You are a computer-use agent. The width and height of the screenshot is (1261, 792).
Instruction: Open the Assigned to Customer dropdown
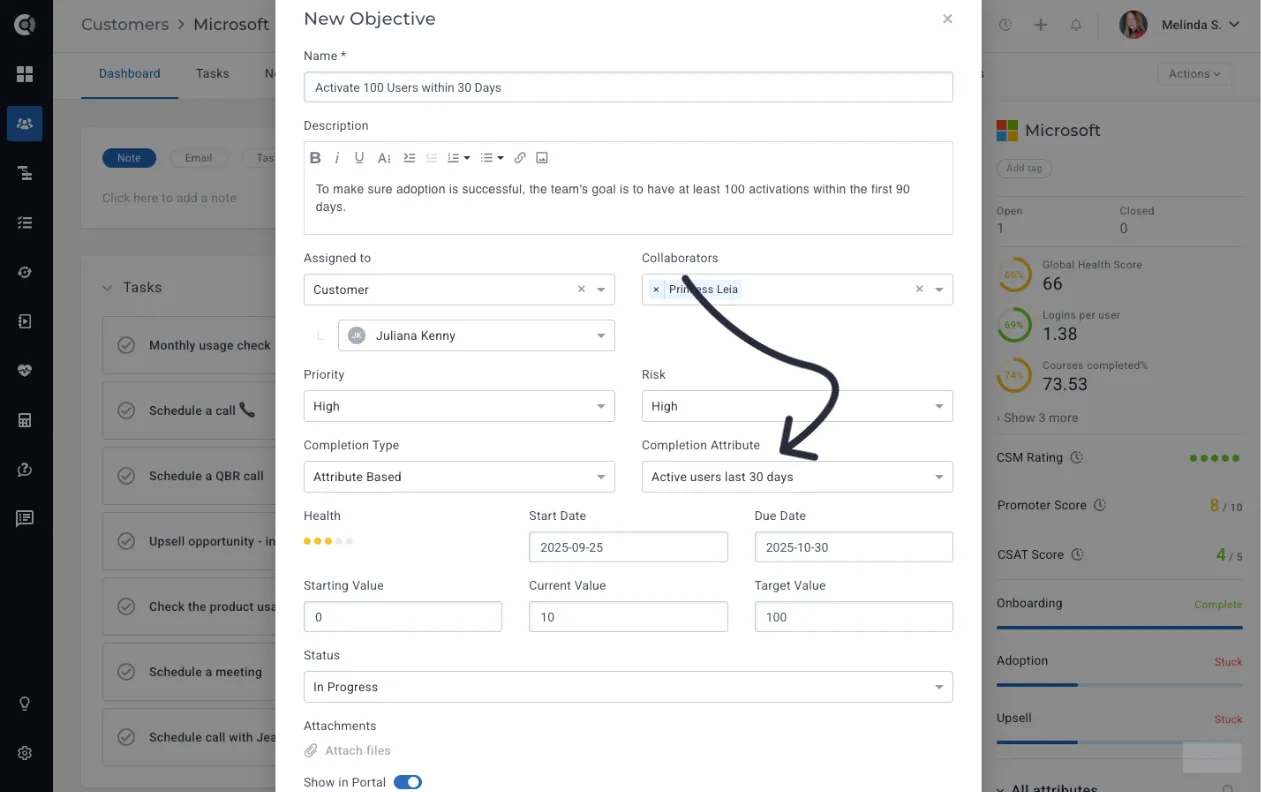(x=459, y=289)
